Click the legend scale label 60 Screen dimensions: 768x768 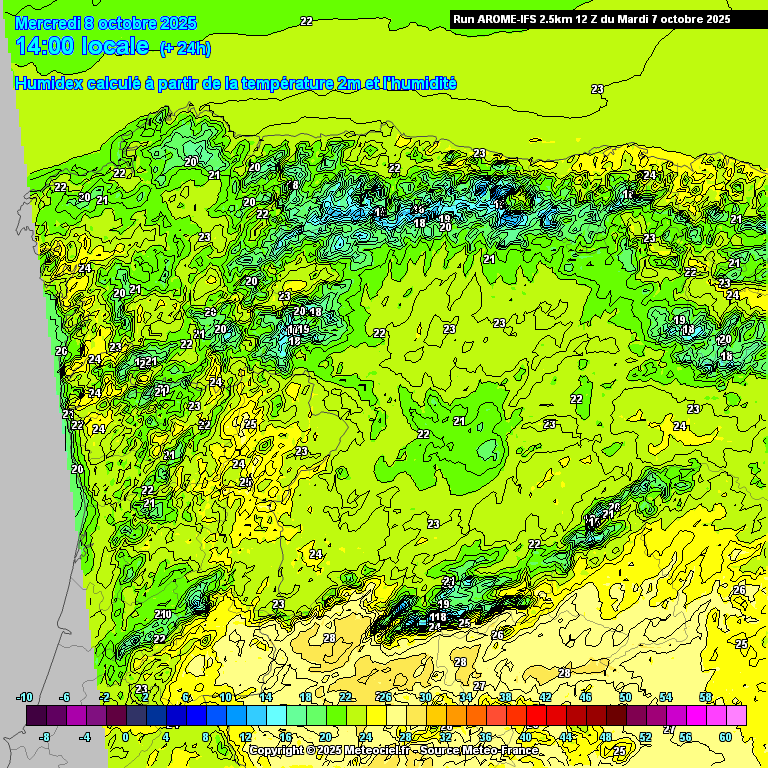click(725, 737)
